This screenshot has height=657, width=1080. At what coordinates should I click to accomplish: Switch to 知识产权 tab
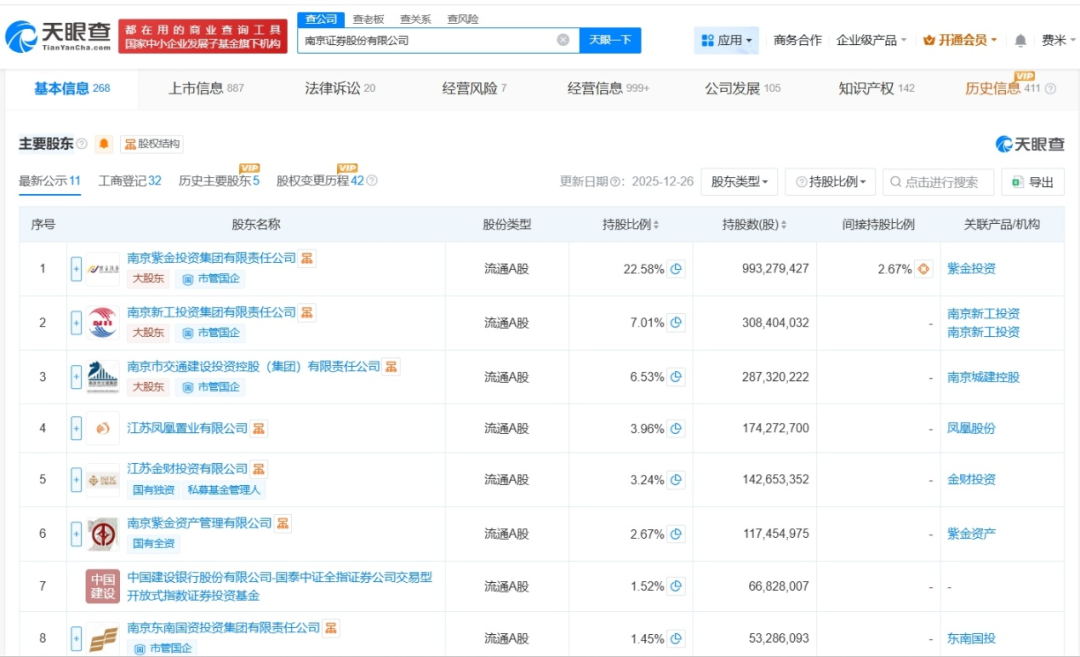click(x=876, y=88)
